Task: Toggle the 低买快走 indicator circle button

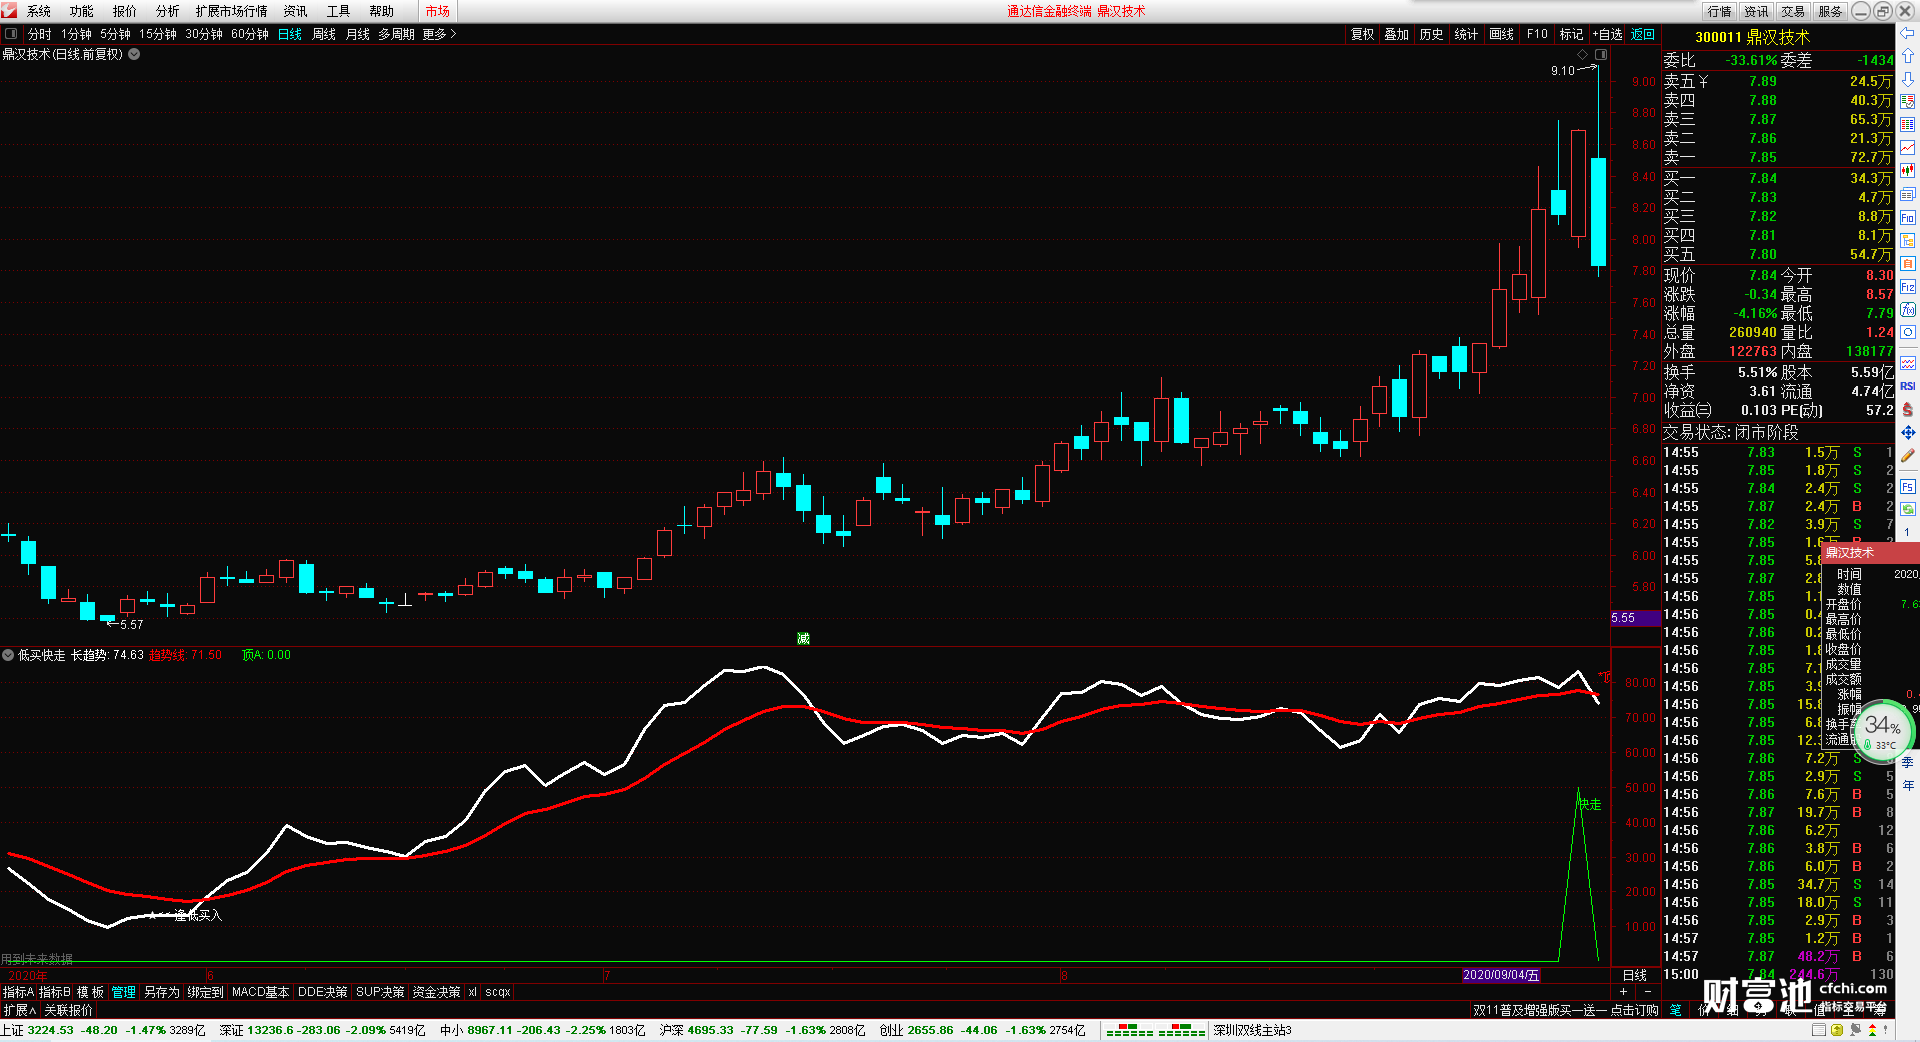Action: [8, 655]
